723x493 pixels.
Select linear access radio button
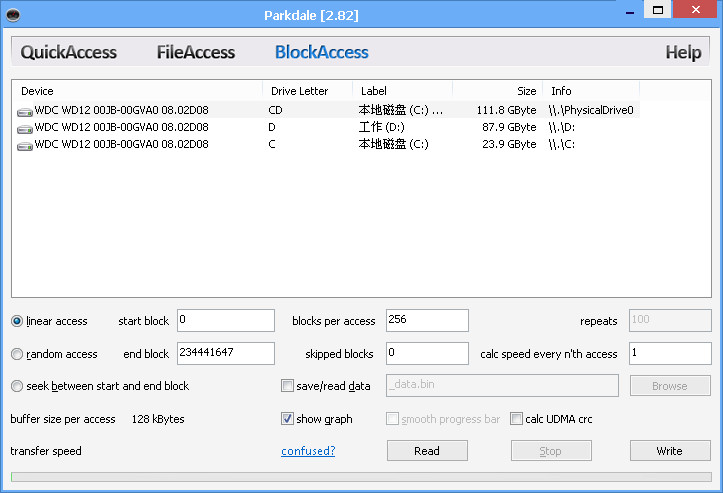(x=17, y=321)
